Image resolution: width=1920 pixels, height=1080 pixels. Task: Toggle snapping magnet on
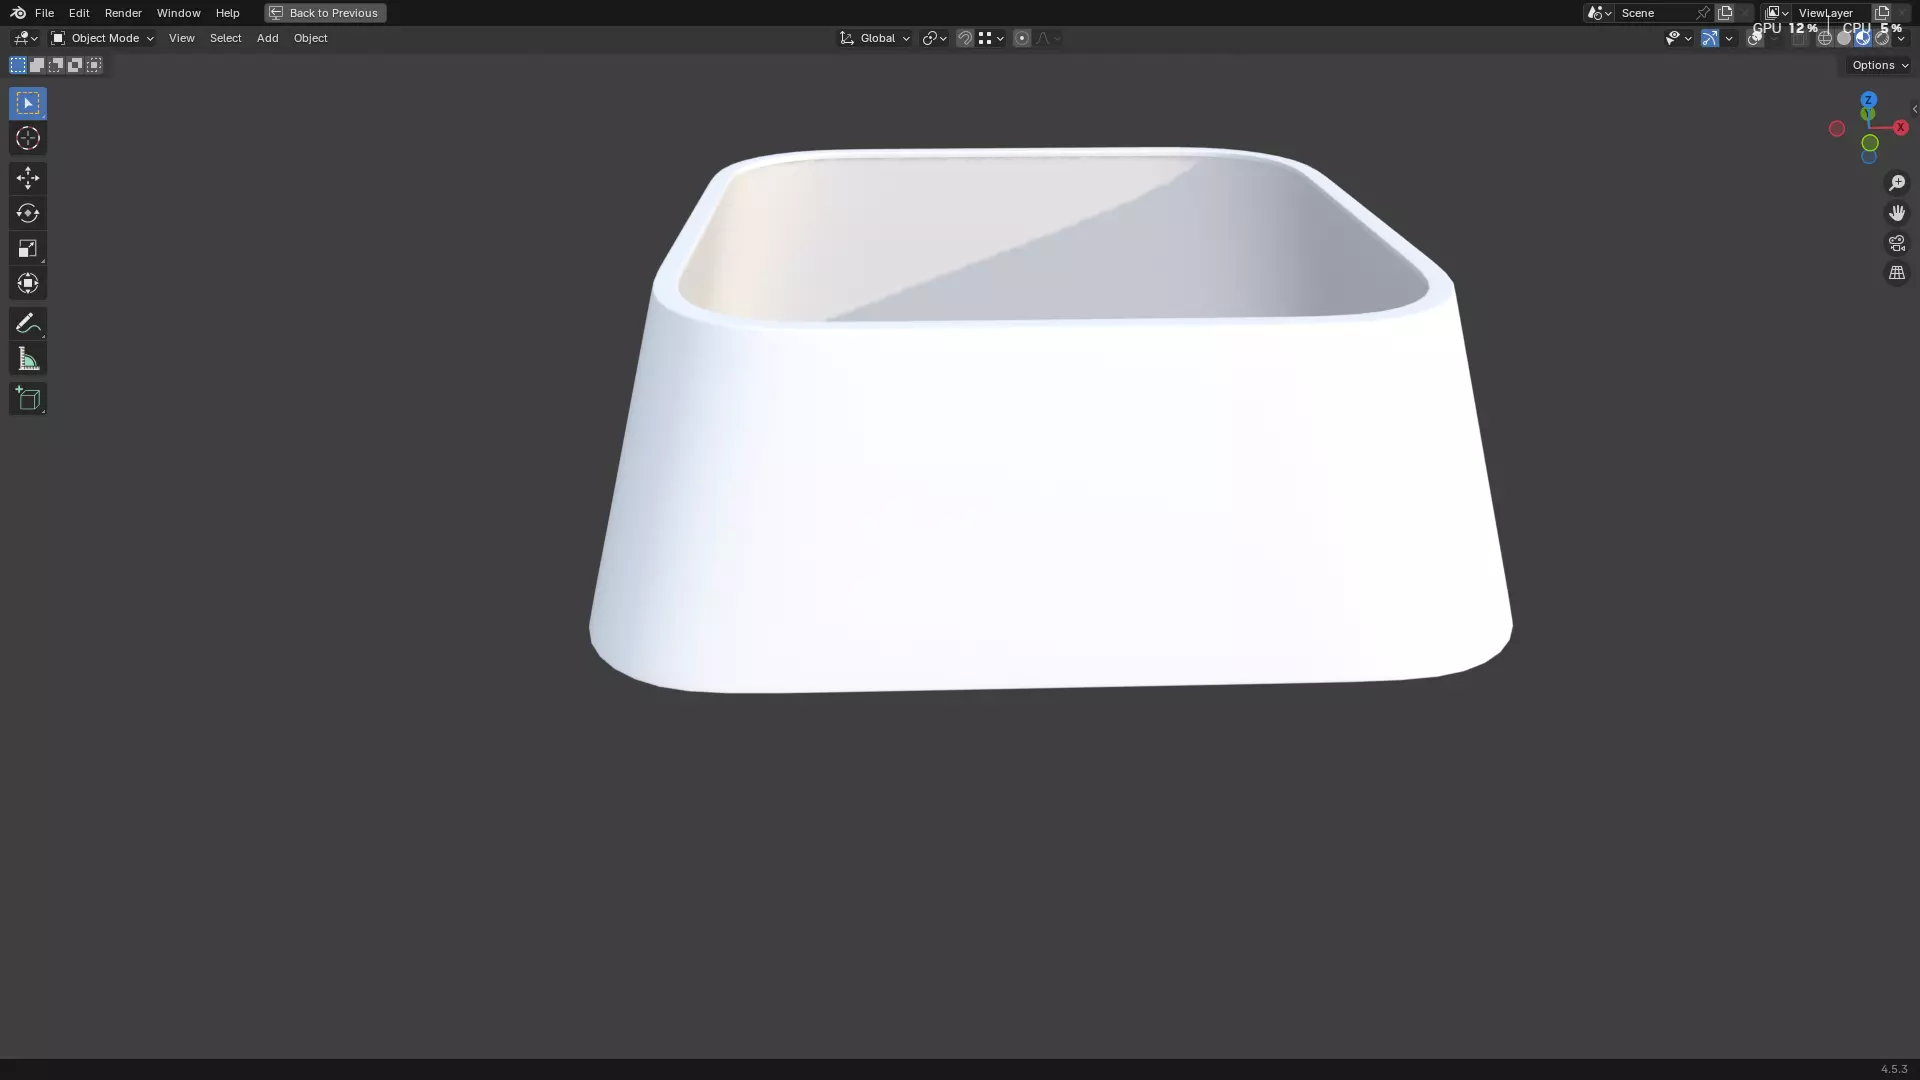(965, 38)
